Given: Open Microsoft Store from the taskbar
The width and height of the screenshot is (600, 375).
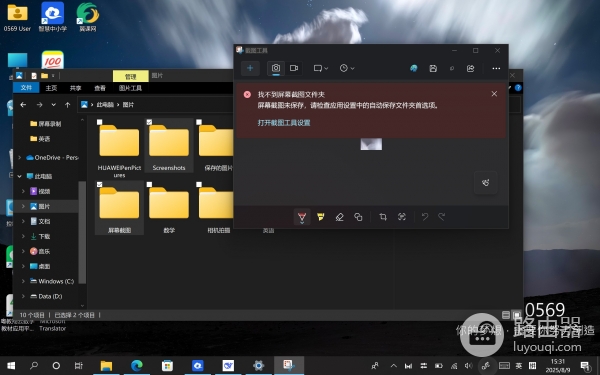Looking at the screenshot, I should (167, 366).
